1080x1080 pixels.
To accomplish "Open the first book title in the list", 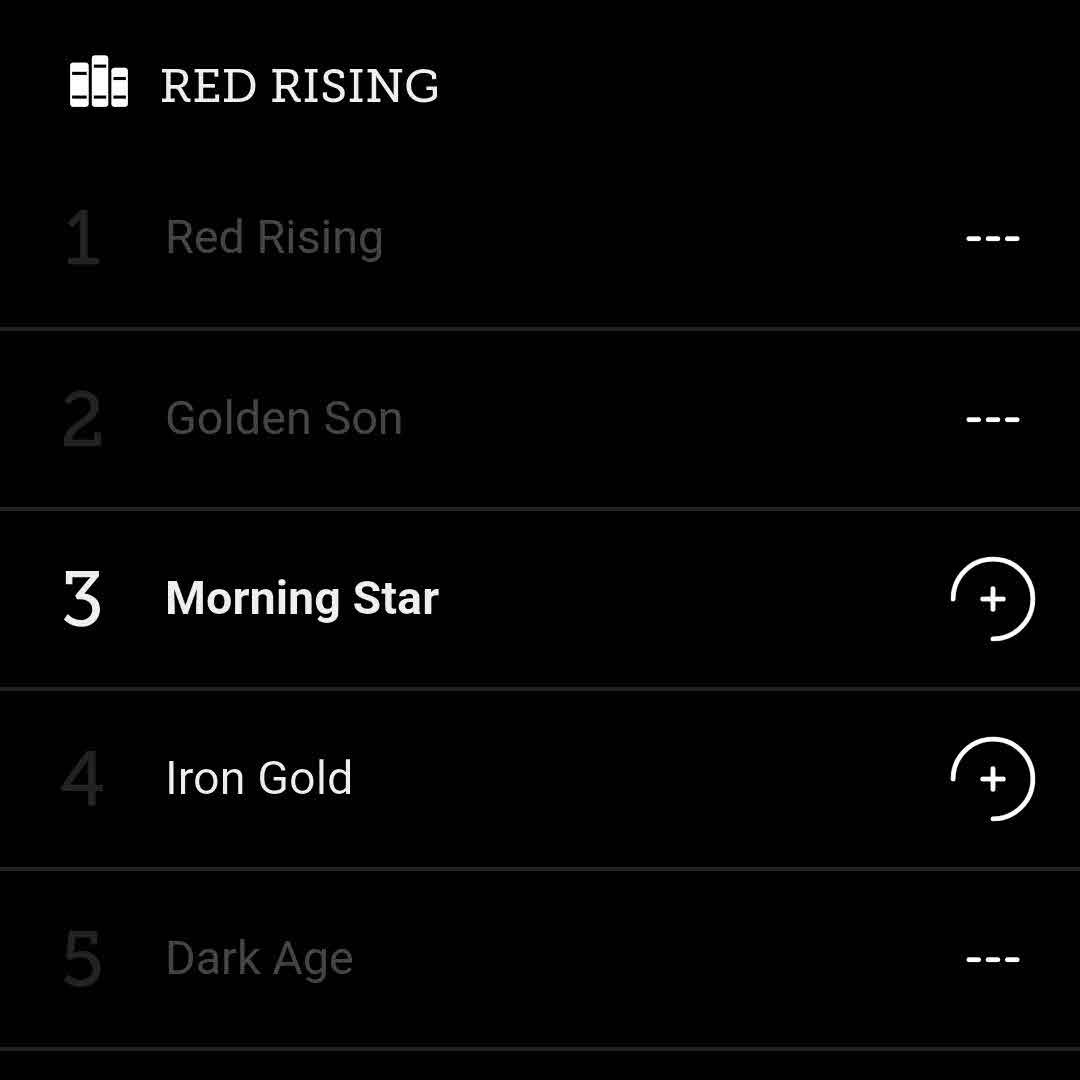I will (274, 238).
